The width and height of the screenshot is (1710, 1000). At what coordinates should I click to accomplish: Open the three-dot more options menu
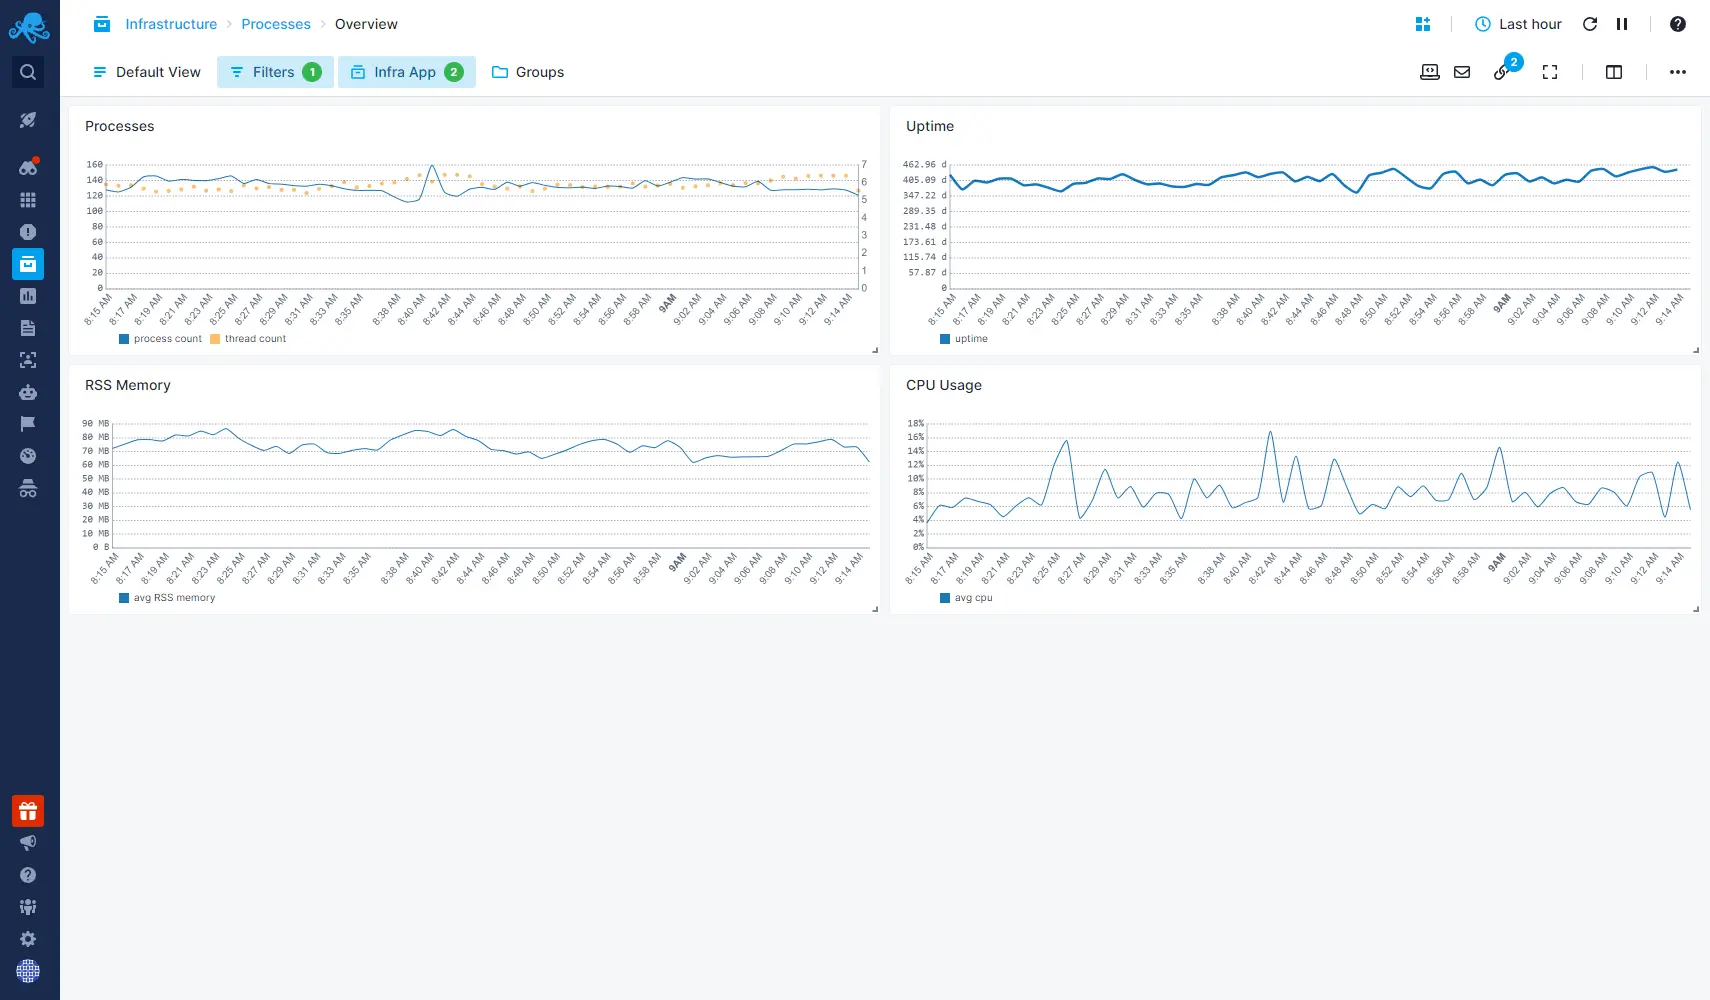click(1678, 72)
